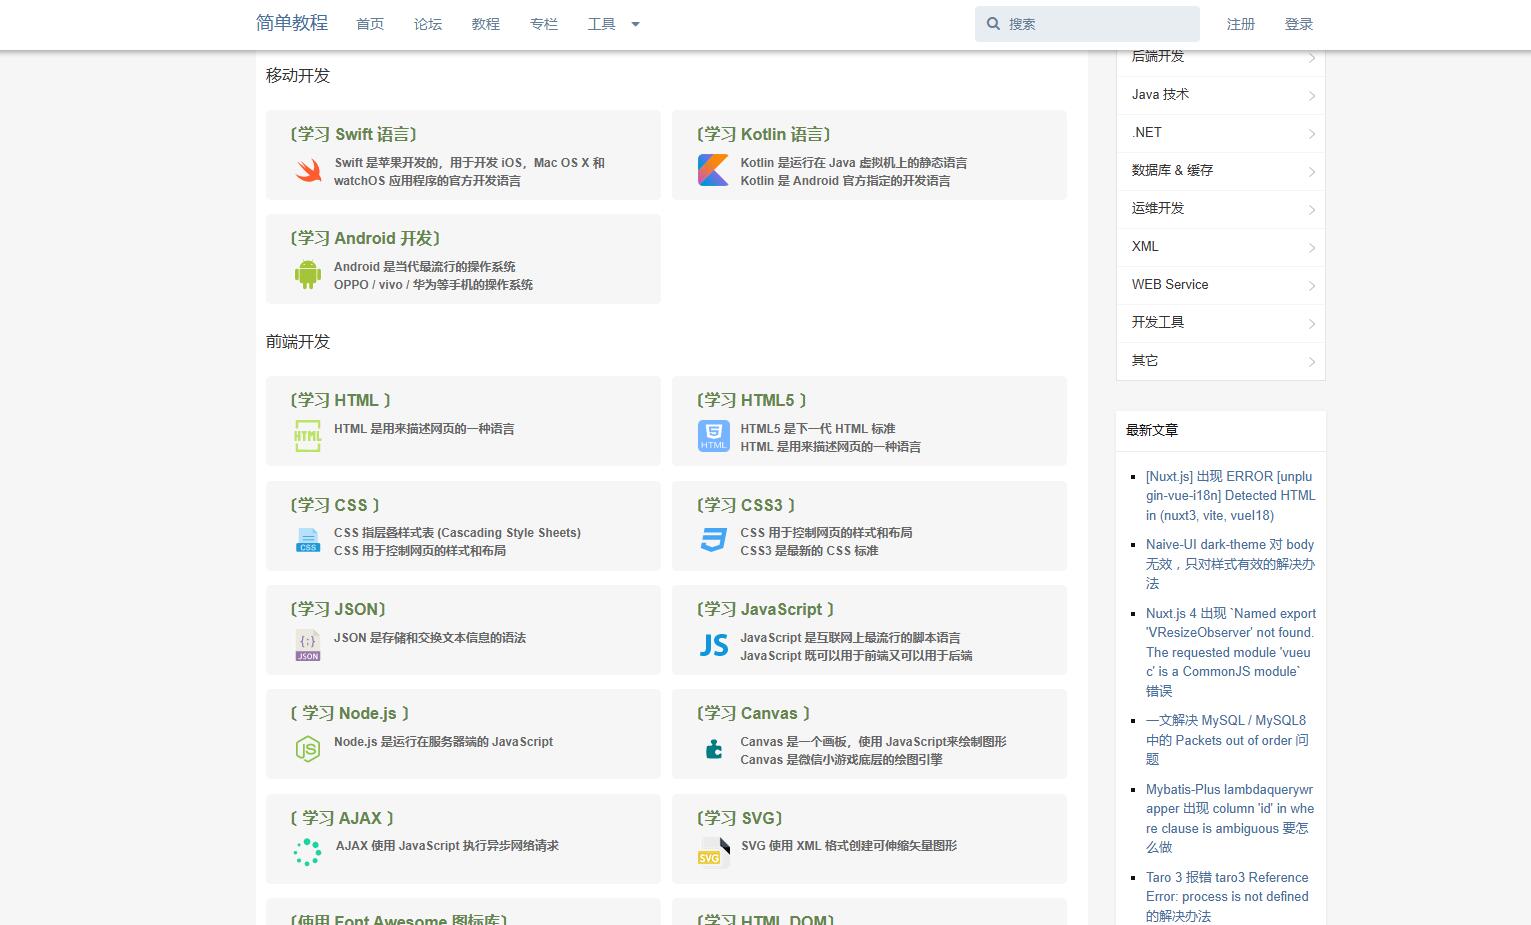Select Java 技术 in the sidebar
Screen dimensions: 1531x925
[1160, 94]
